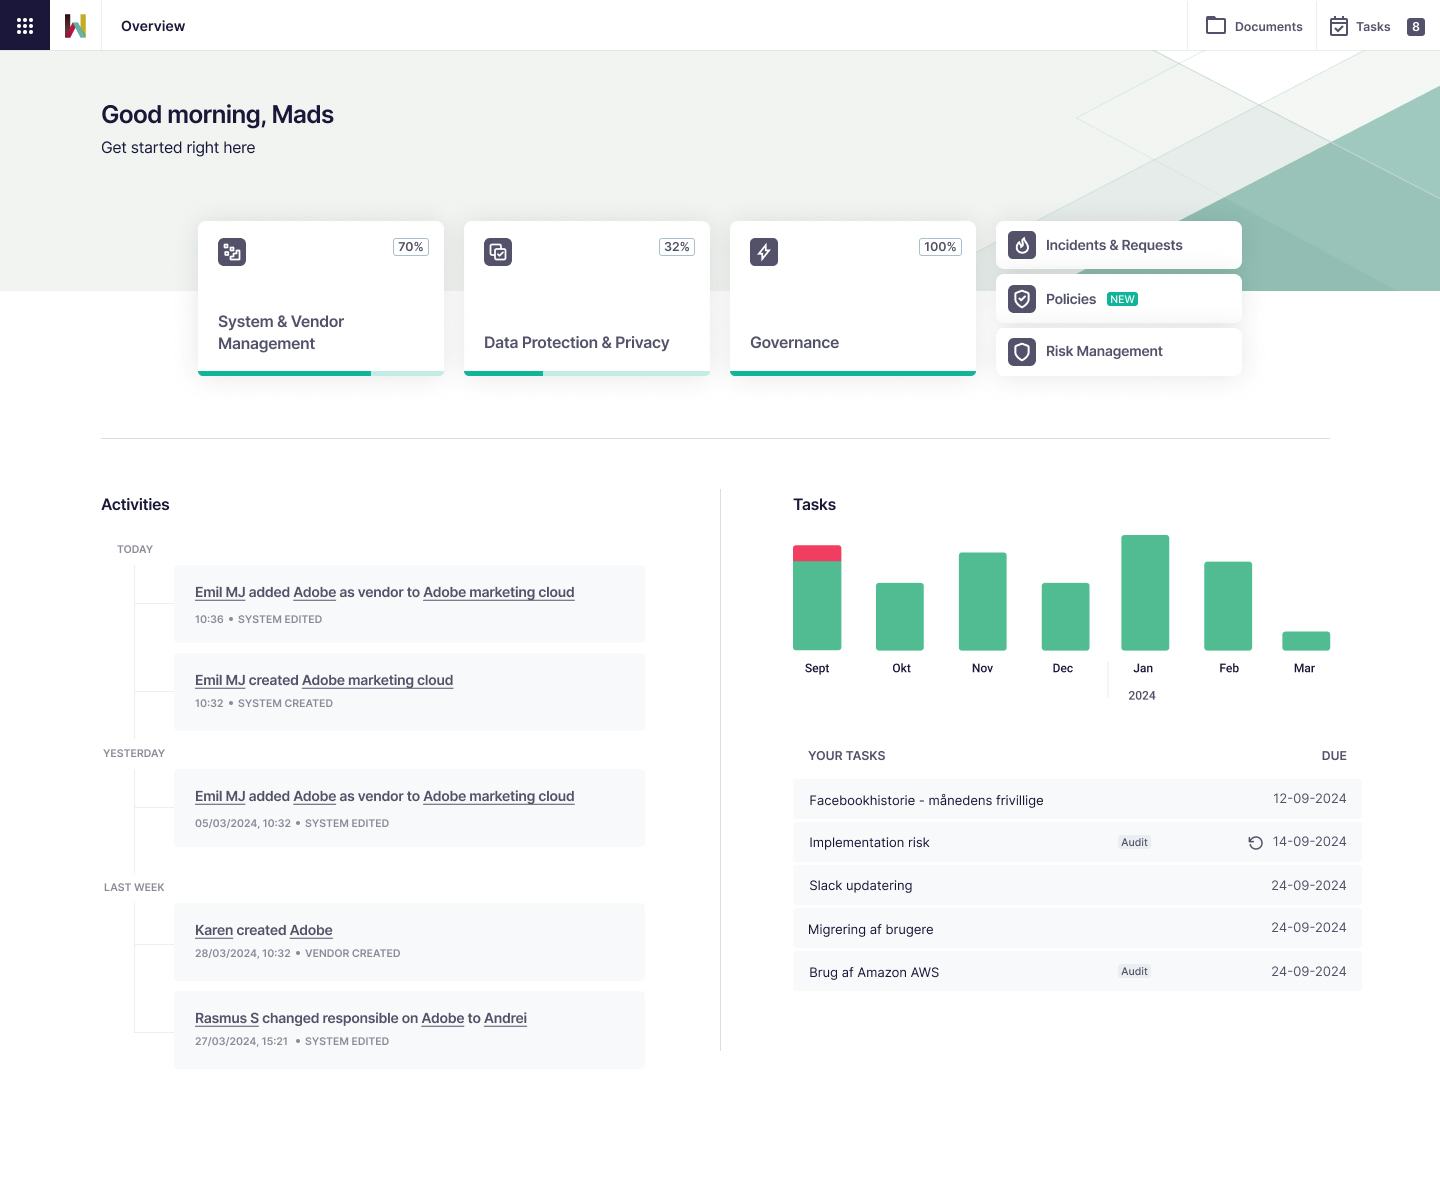Open Andrei from the responsibility change entry
This screenshot has width=1440, height=1180.
[x=505, y=1018]
